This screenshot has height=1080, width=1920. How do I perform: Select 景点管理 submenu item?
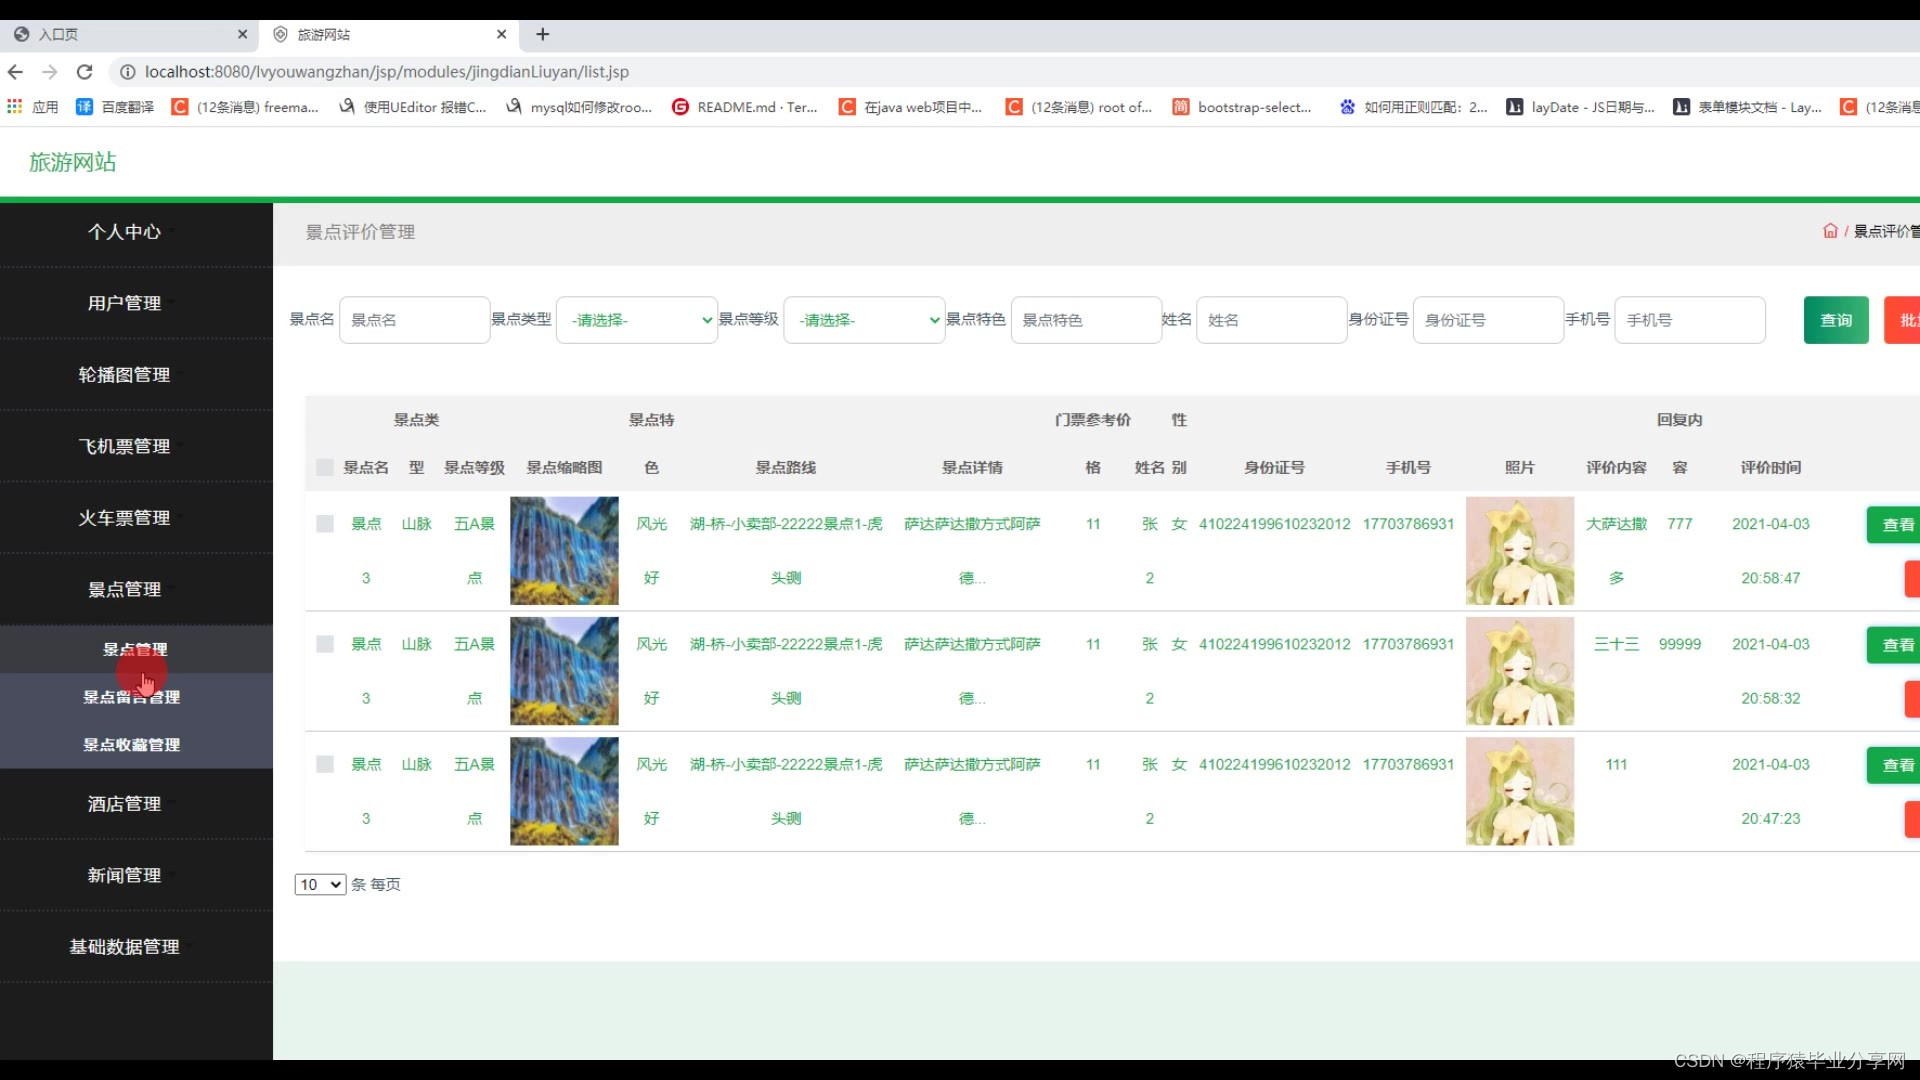pyautogui.click(x=135, y=649)
